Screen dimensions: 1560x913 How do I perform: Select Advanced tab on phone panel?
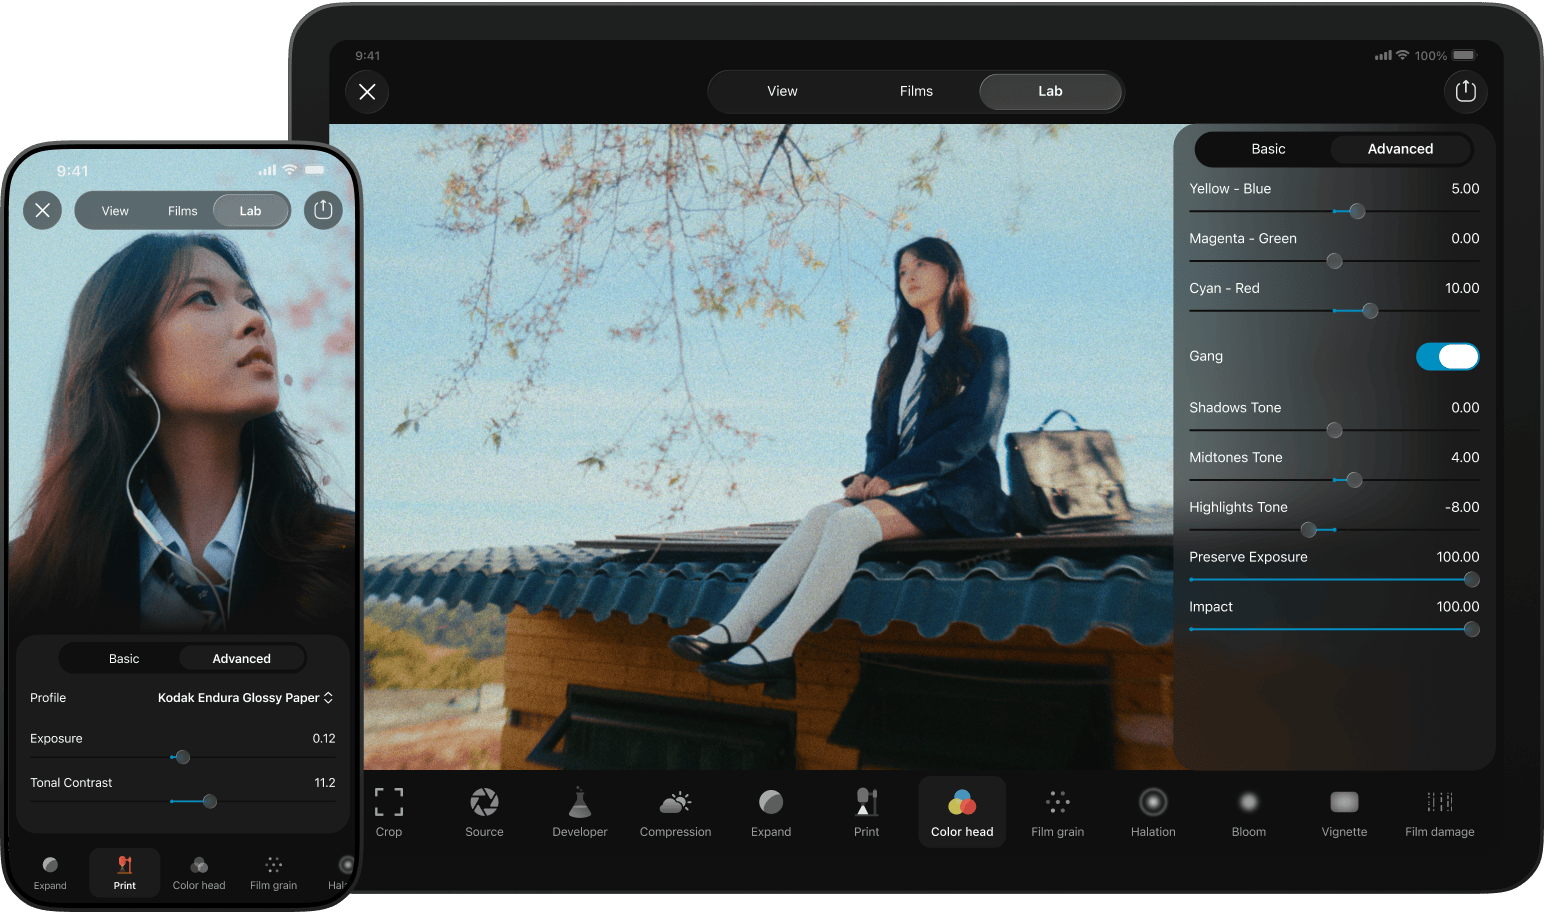coord(241,659)
